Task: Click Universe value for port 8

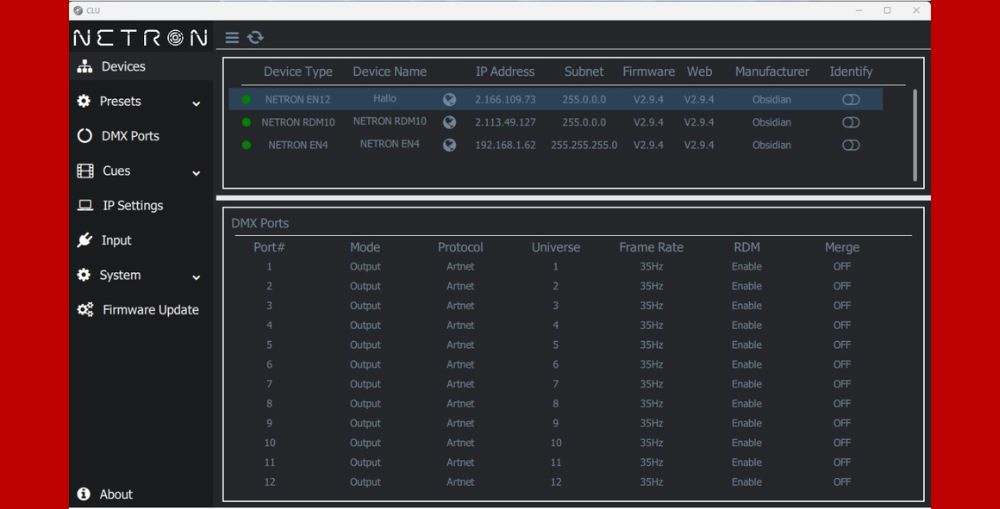Action: coord(555,404)
